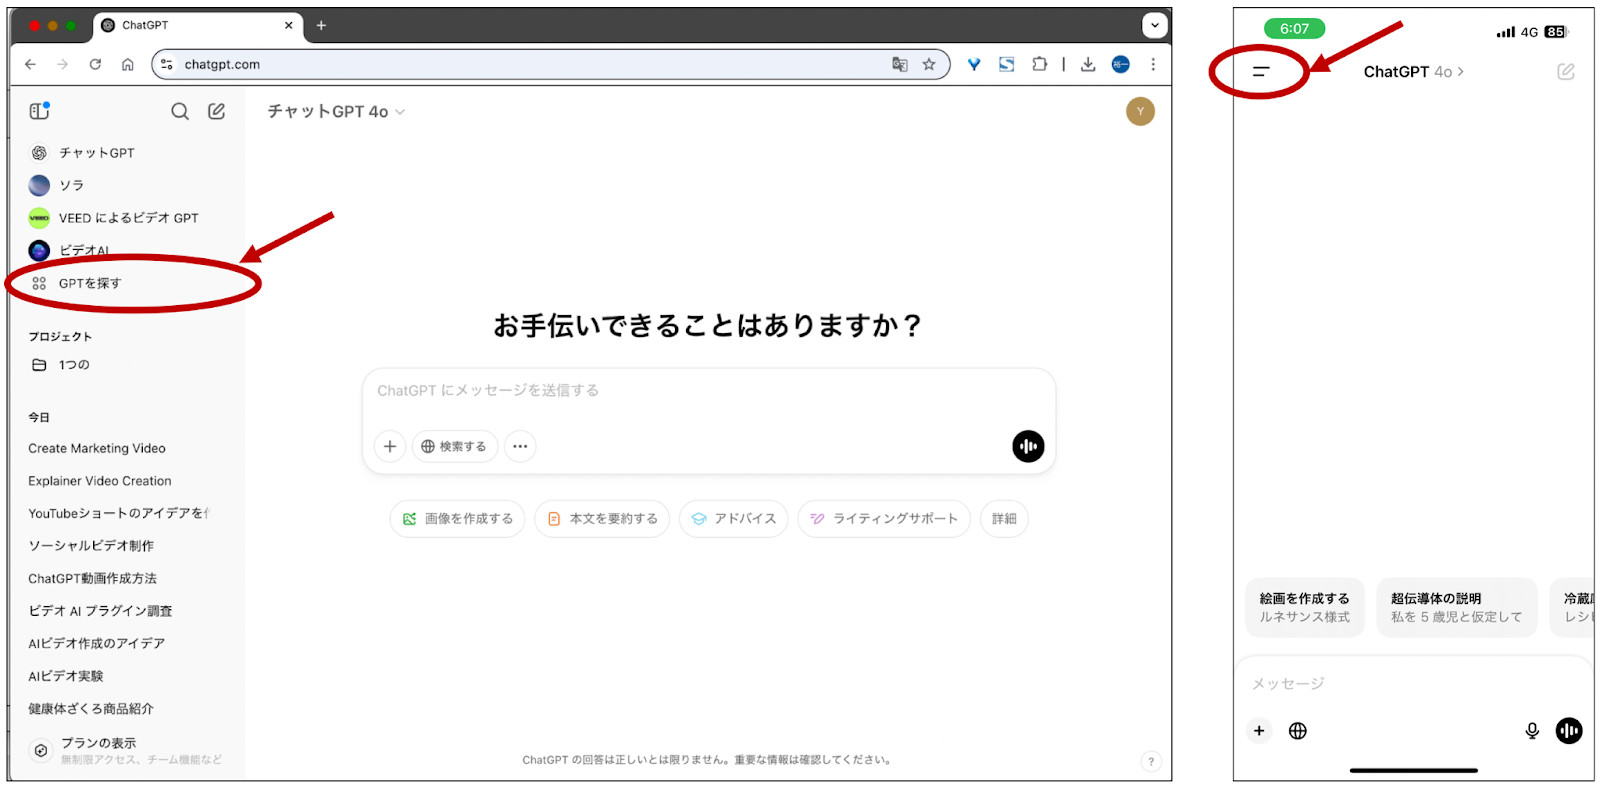Click the 詳細 more suggestions button
Image resolution: width=1600 pixels, height=788 pixels.
click(1004, 519)
